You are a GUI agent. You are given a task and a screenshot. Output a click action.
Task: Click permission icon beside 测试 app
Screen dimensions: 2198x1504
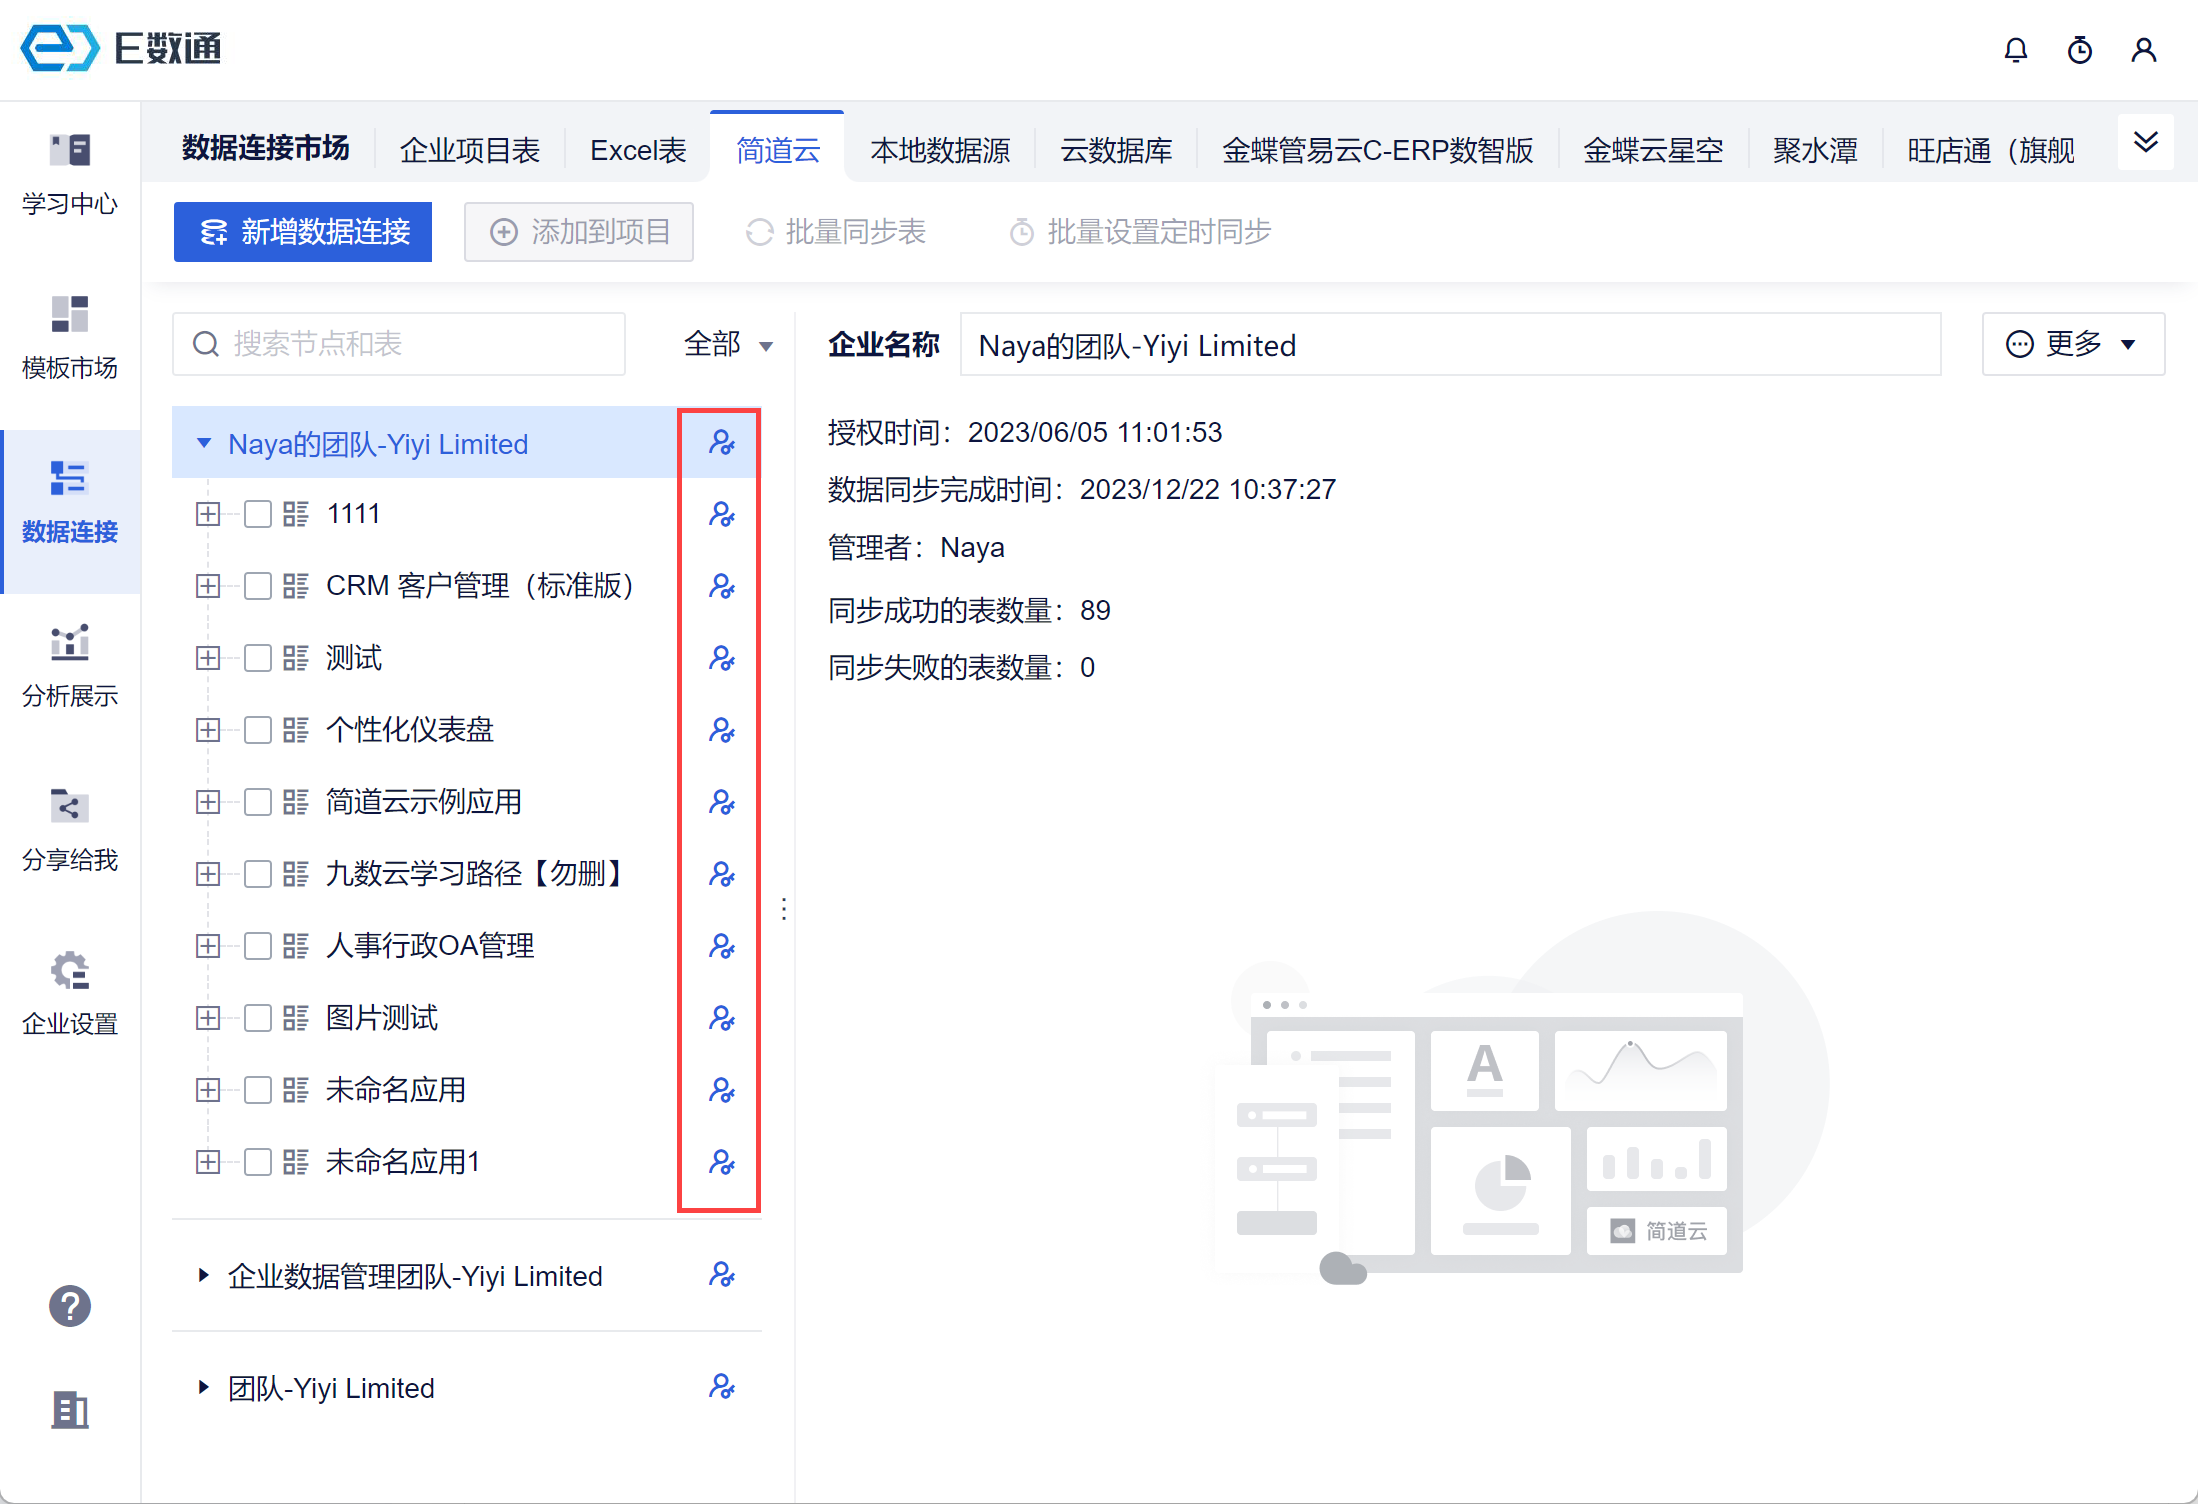click(x=721, y=658)
